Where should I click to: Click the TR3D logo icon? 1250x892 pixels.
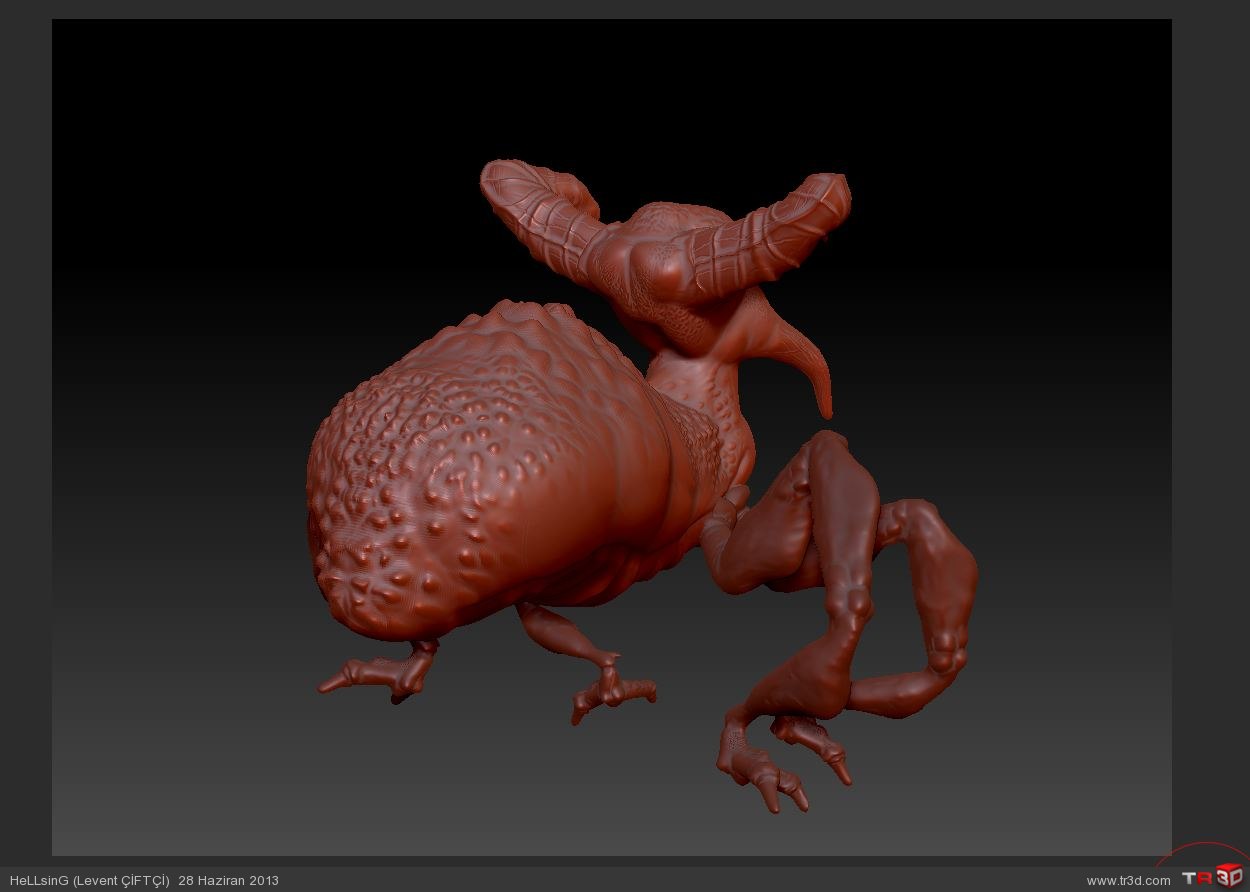point(1212,878)
